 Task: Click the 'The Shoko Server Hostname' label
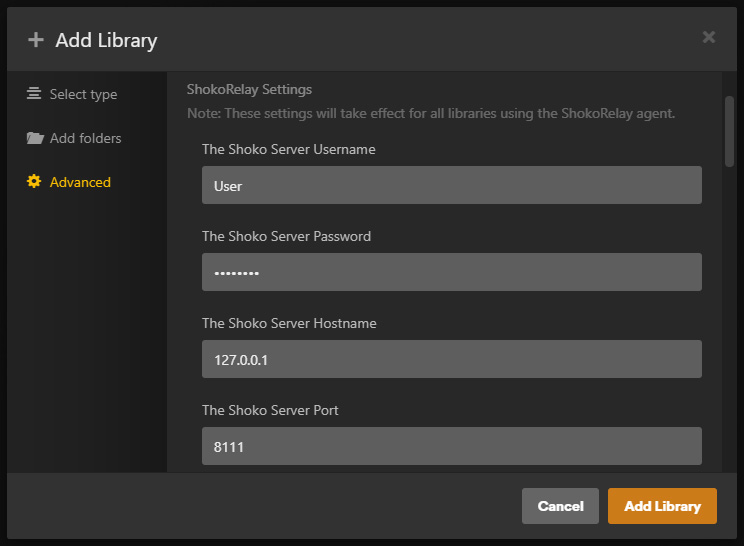(289, 324)
